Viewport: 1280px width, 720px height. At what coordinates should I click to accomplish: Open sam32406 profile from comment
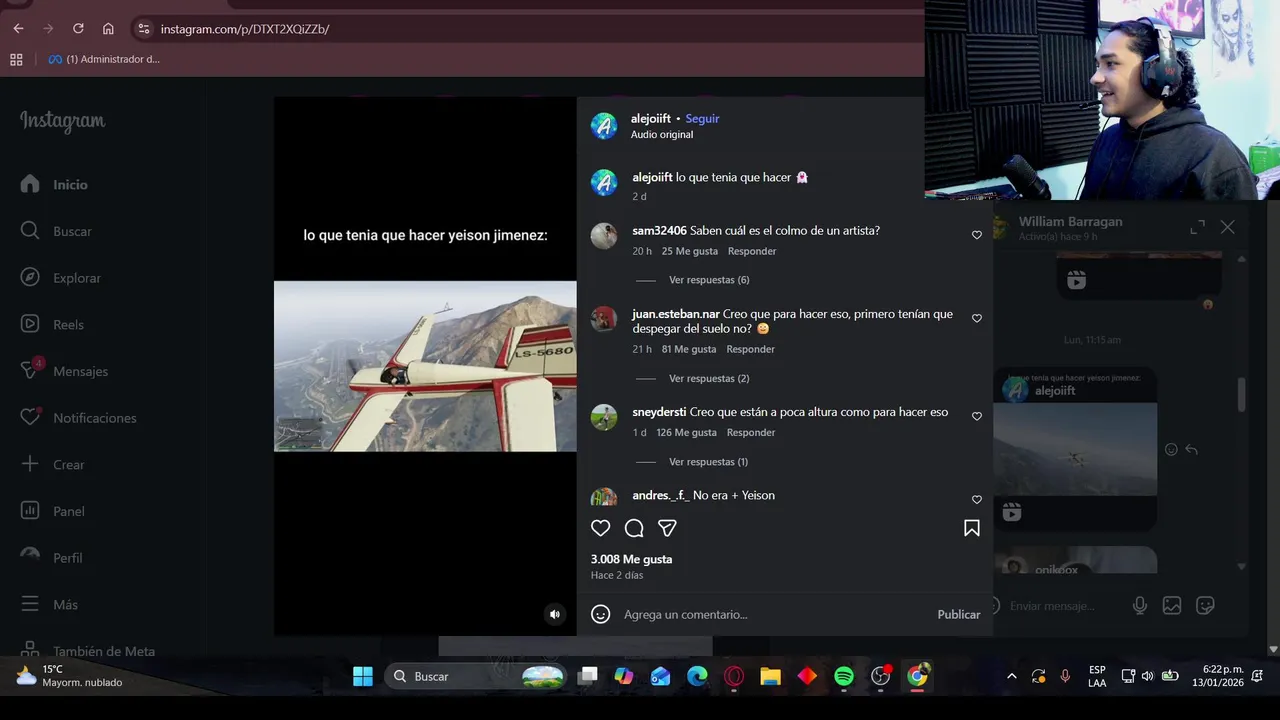point(659,230)
